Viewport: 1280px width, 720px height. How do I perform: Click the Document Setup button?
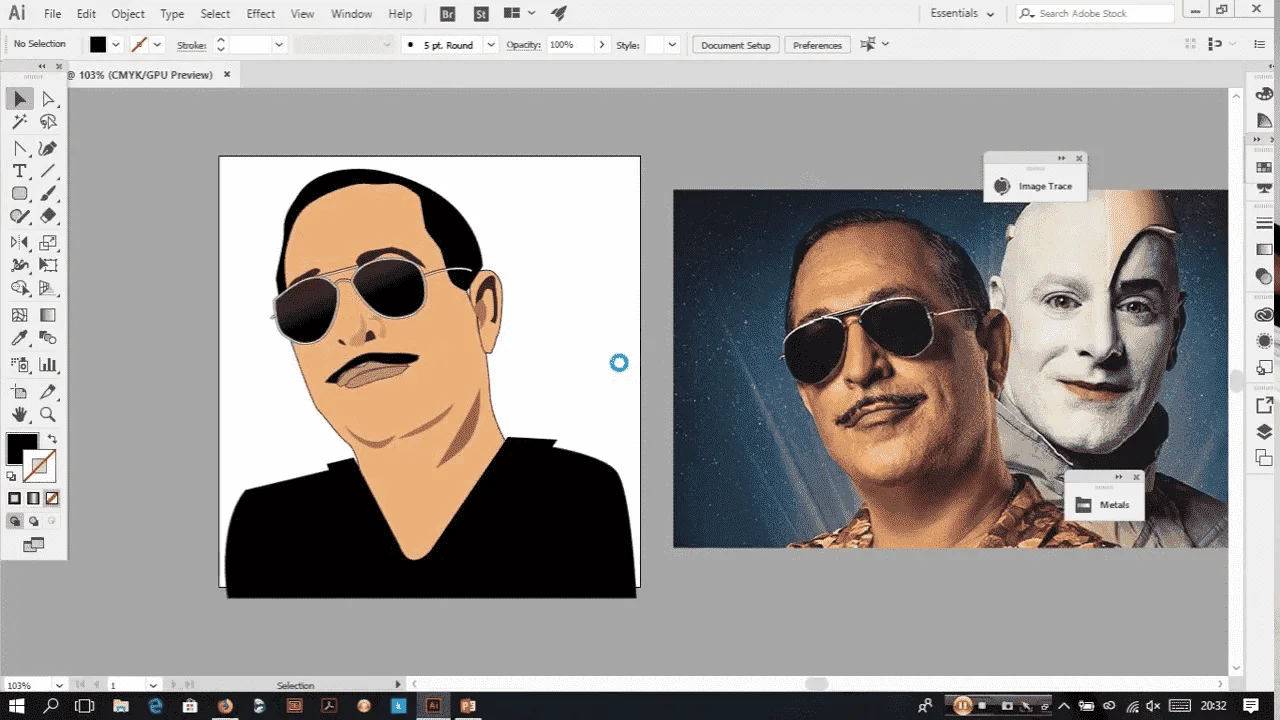[736, 45]
